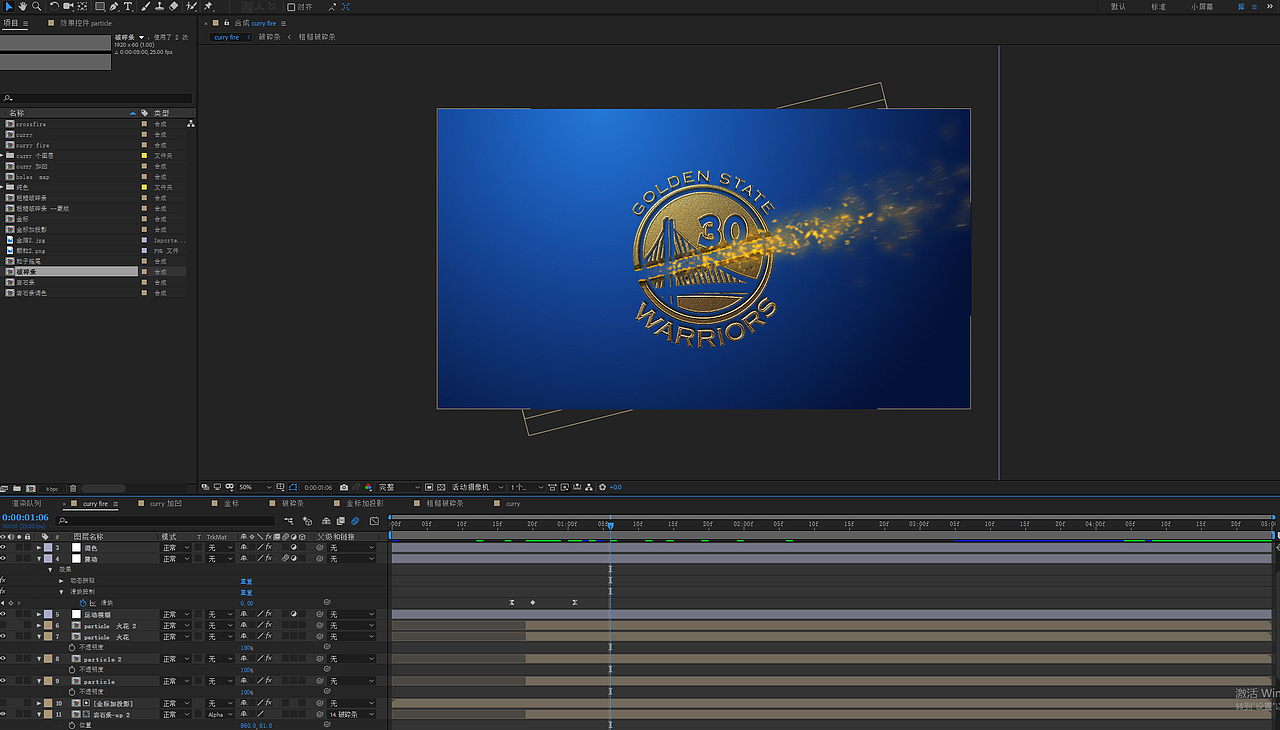Open the 金标 timeline tab
Image resolution: width=1280 pixels, height=730 pixels.
[x=231, y=504]
